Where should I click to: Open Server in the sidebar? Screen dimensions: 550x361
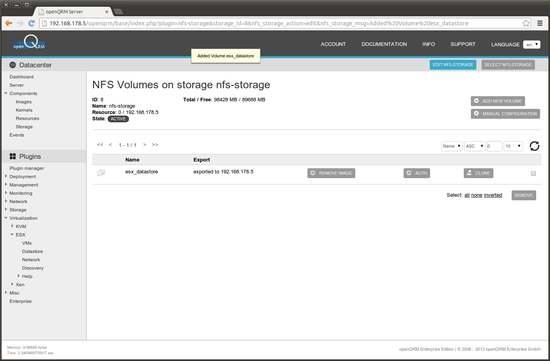tap(16, 85)
